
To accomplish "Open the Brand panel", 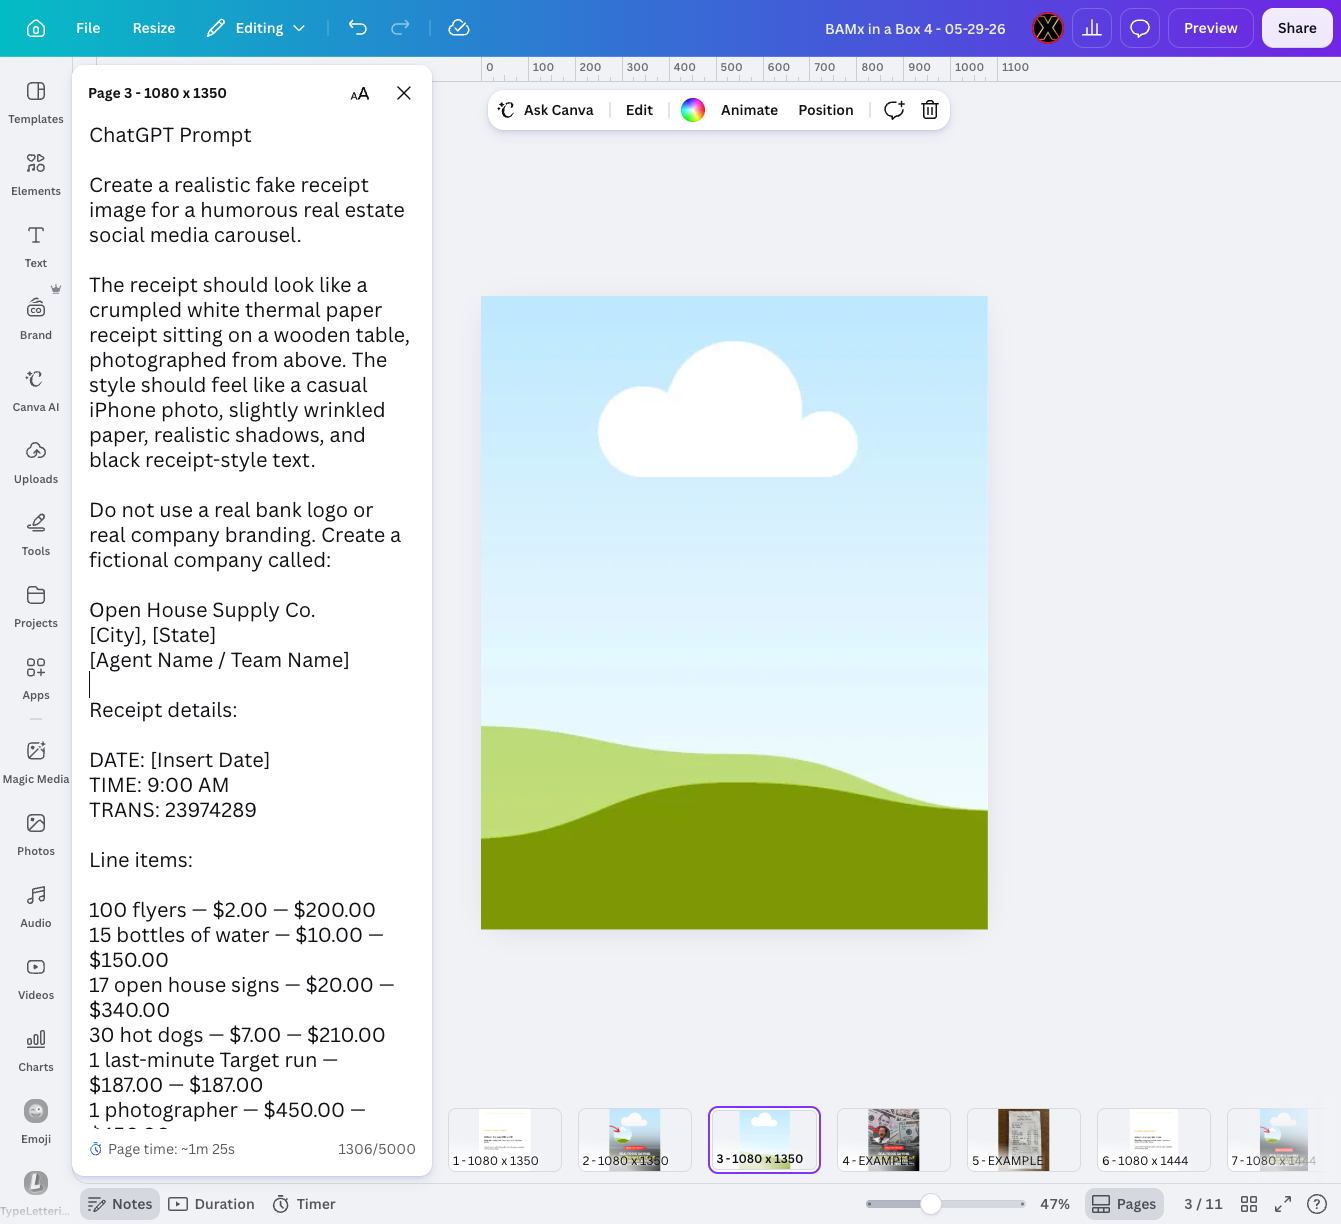I will click(36, 319).
